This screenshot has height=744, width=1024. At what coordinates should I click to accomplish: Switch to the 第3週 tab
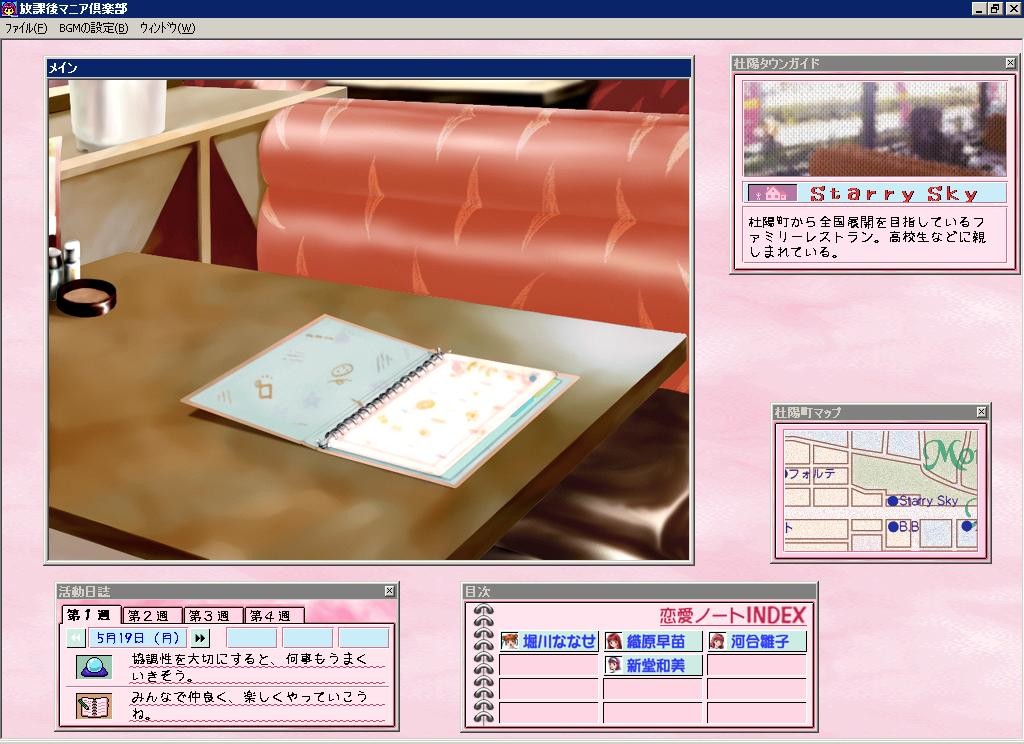click(213, 616)
